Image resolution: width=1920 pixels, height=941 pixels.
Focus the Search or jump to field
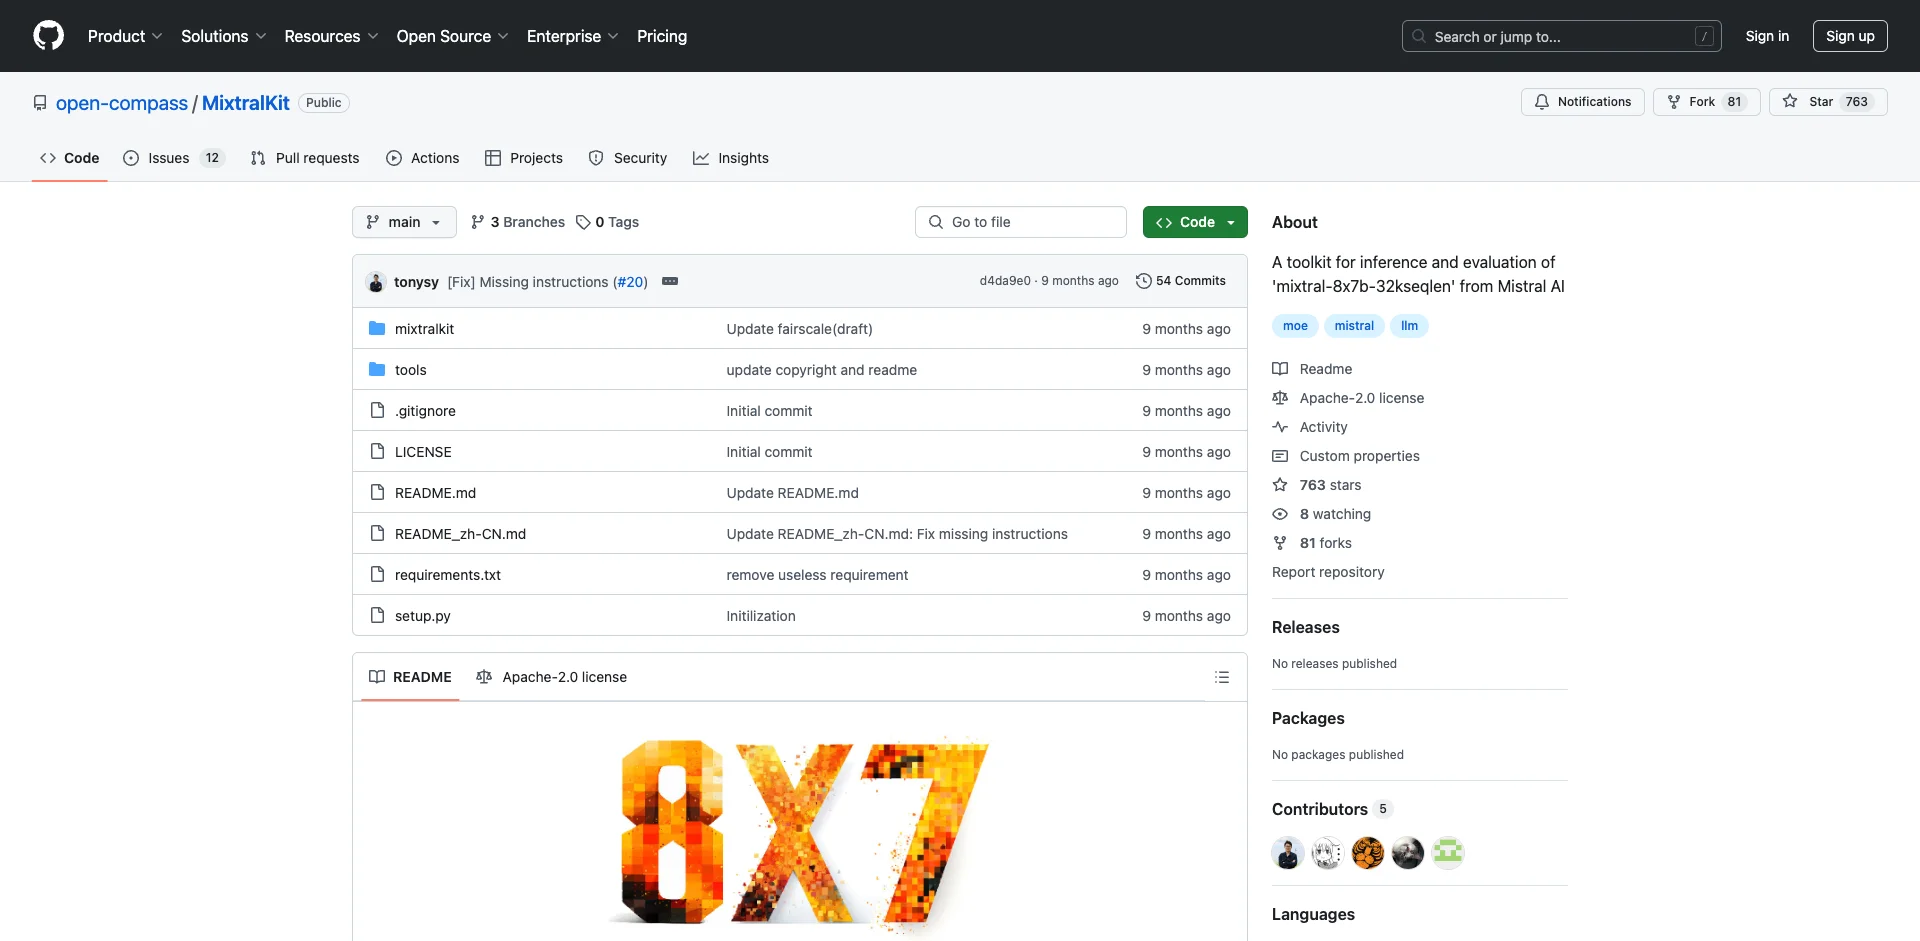click(x=1562, y=36)
